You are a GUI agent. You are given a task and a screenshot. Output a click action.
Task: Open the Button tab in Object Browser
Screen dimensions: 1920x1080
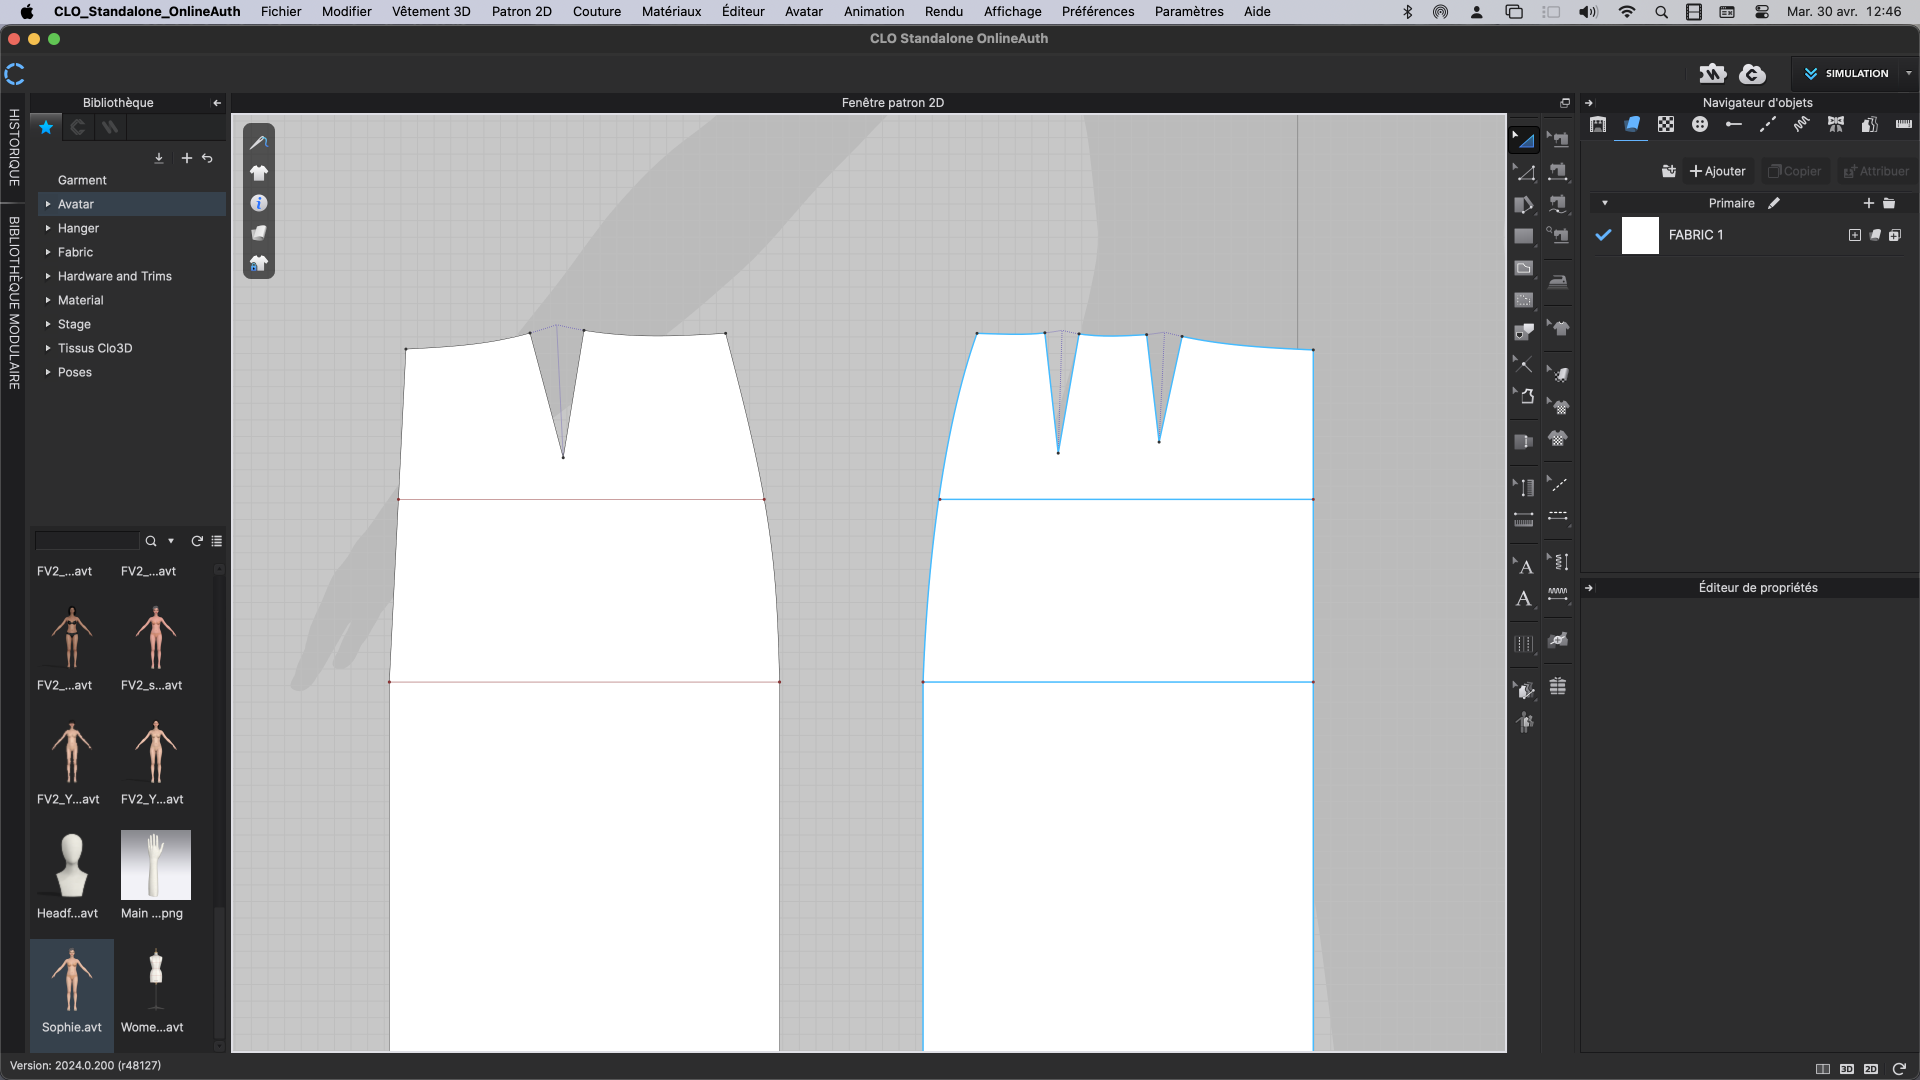[x=1699, y=125]
